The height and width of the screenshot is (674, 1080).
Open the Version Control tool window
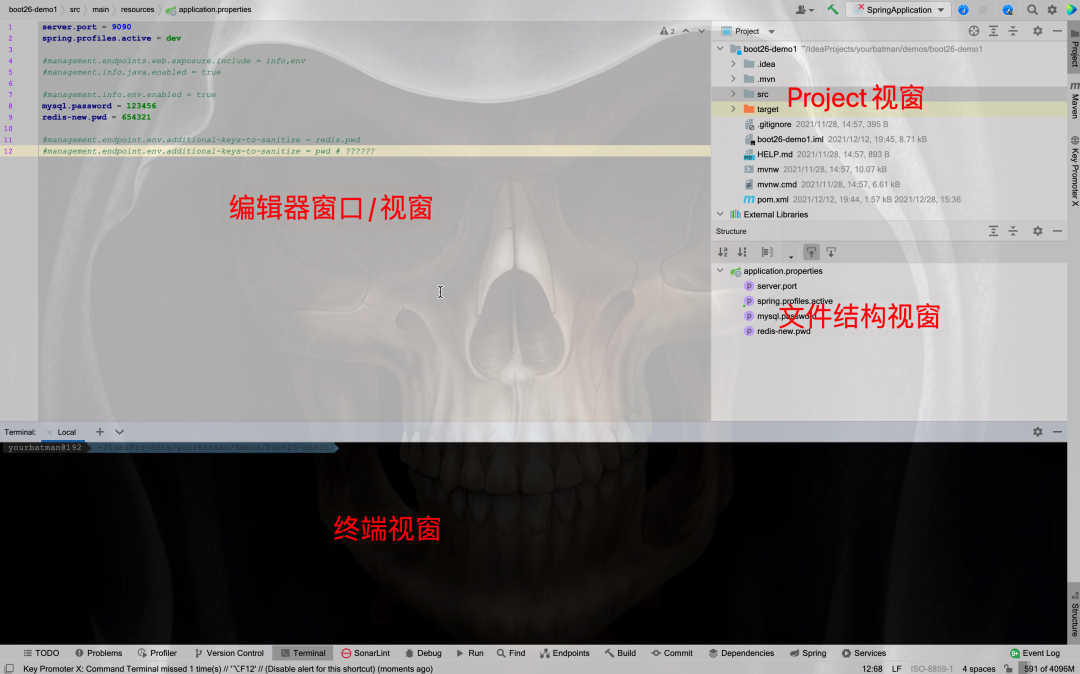tap(229, 653)
